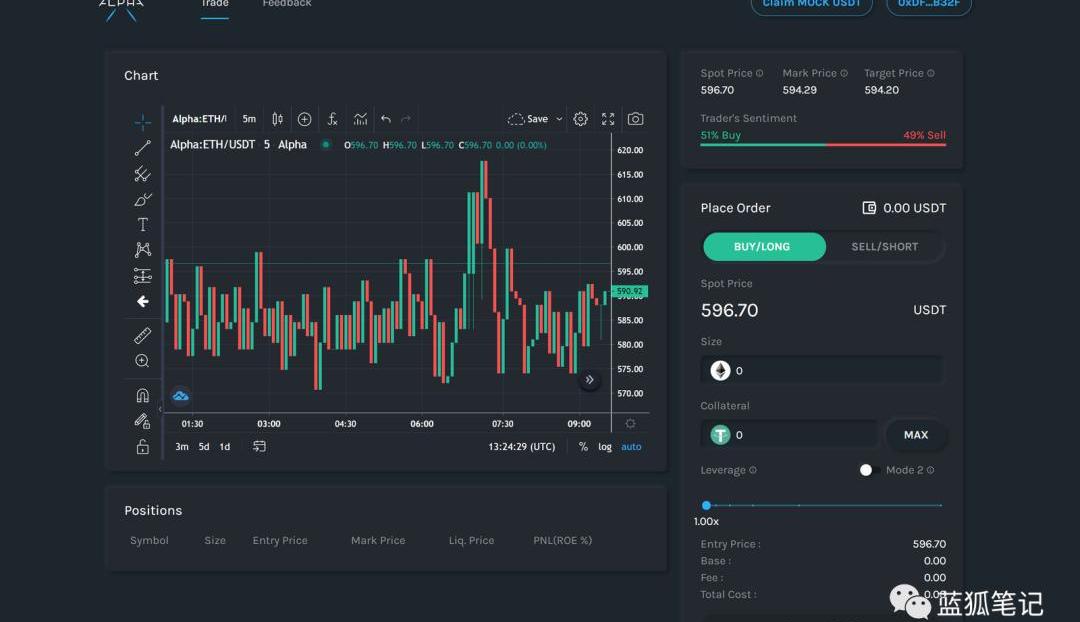Viewport: 1080px width, 622px height.
Task: Open the timezone clock 13:24:29 (UTC)
Action: pos(521,446)
